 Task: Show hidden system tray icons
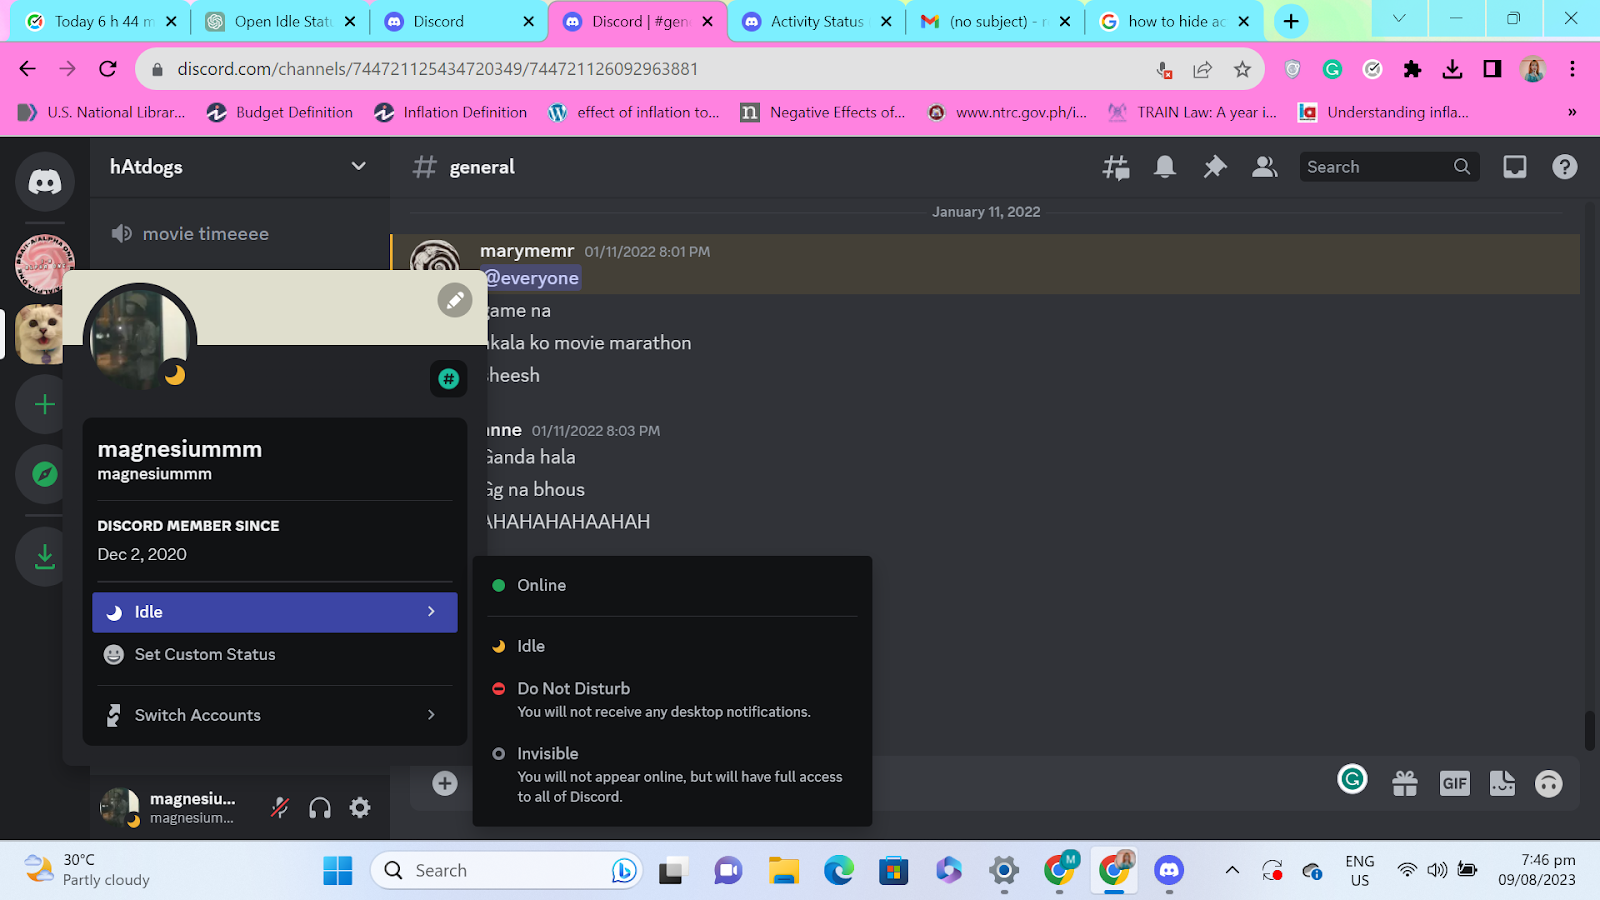(x=1232, y=870)
